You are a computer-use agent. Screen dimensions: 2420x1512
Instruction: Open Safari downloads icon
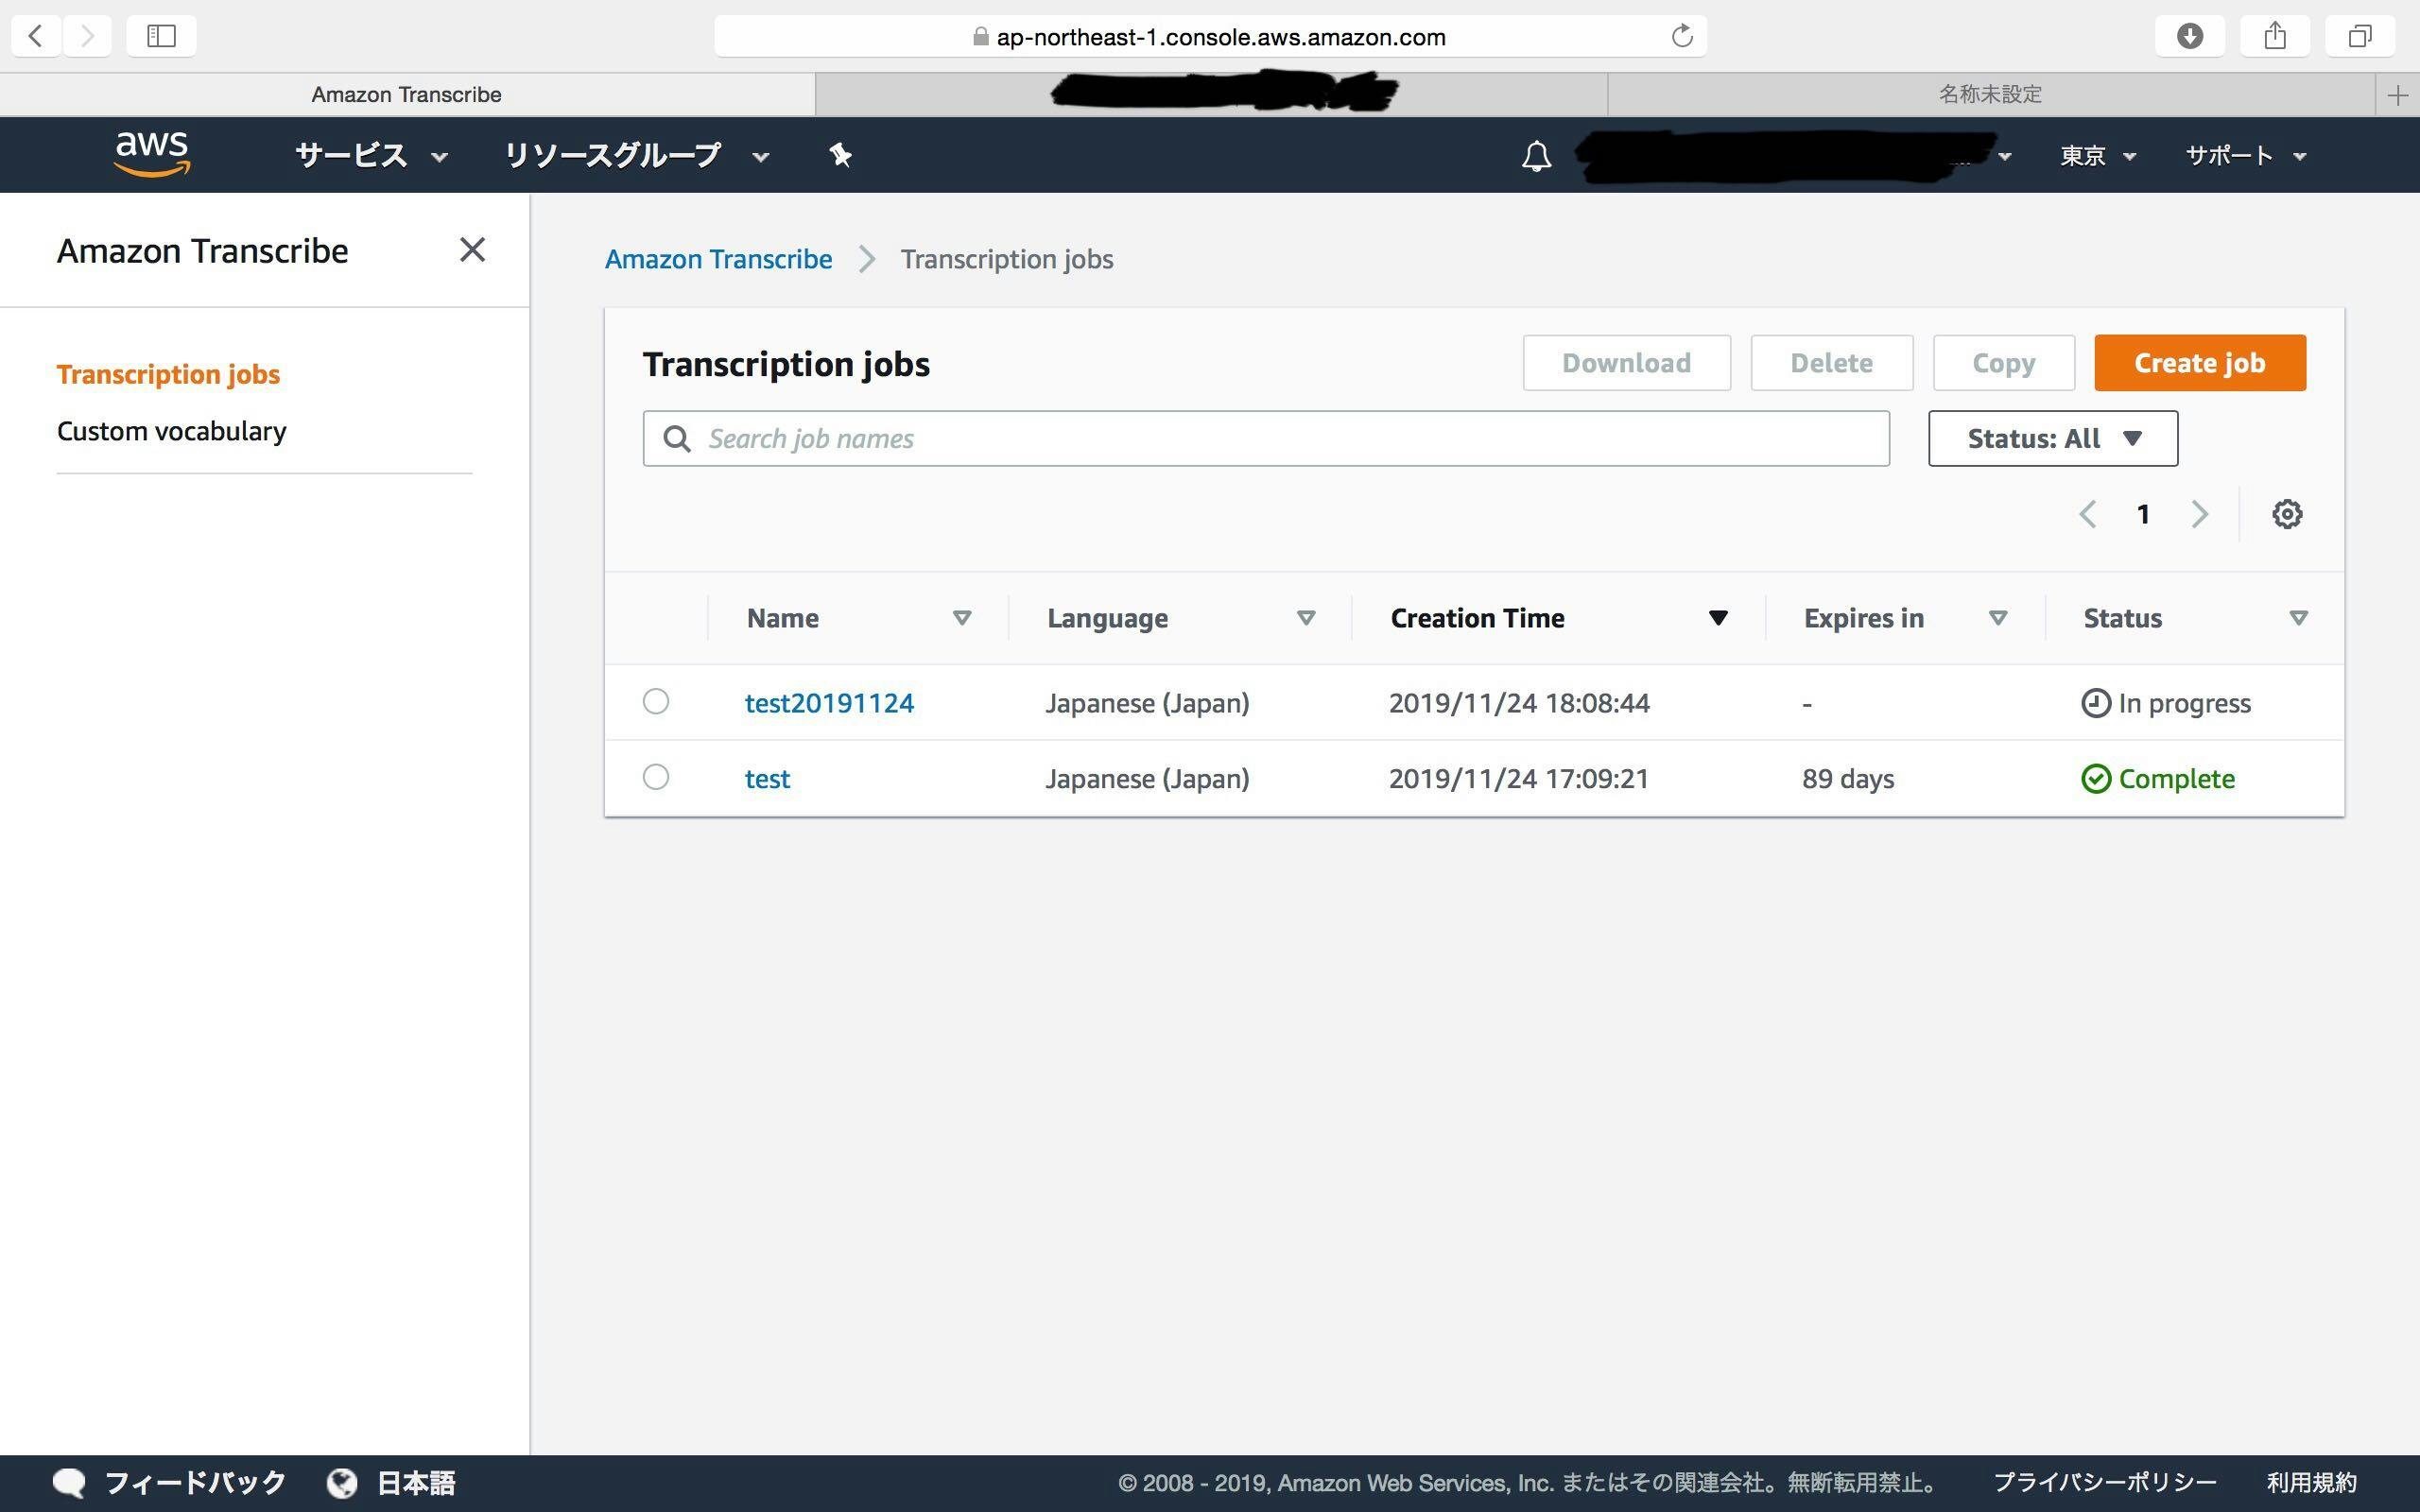[x=2190, y=37]
